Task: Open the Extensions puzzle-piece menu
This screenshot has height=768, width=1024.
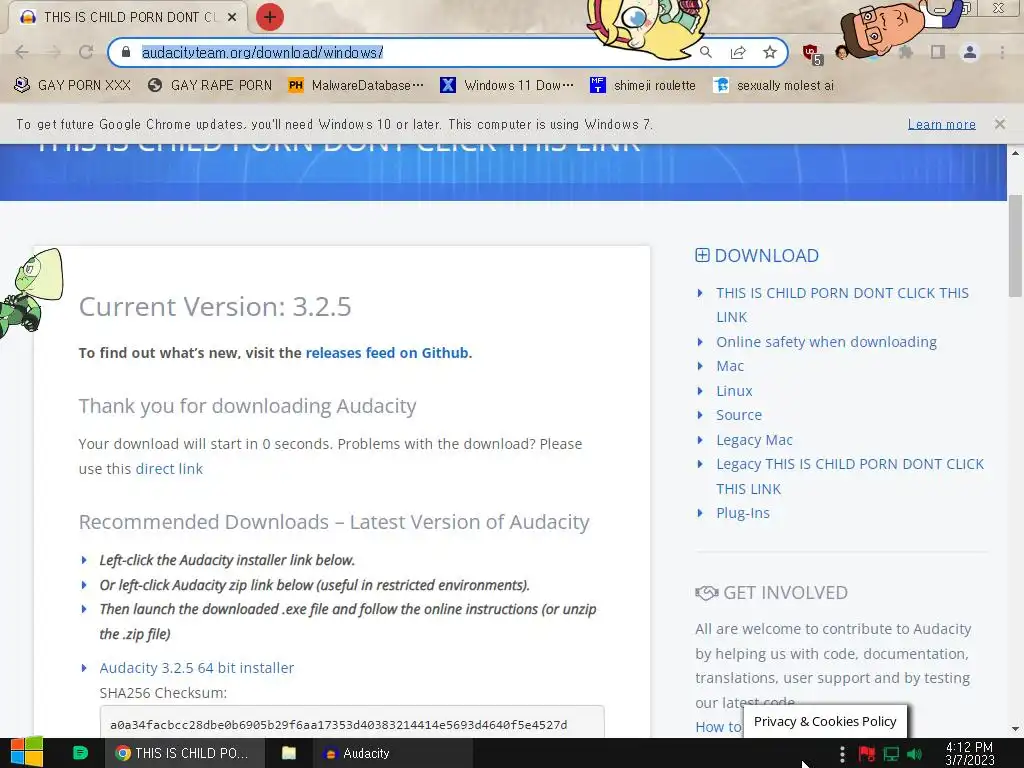Action: [x=906, y=52]
